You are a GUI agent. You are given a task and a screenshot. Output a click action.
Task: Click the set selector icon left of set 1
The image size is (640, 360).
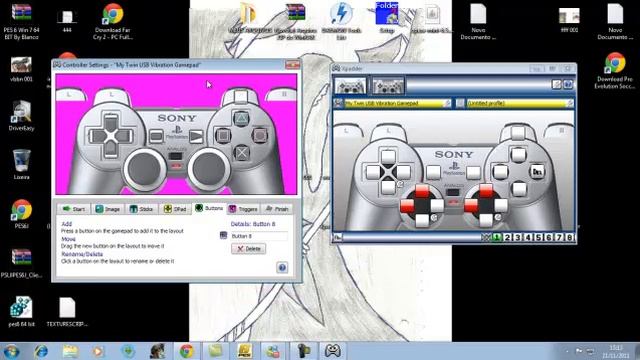pos(486,237)
